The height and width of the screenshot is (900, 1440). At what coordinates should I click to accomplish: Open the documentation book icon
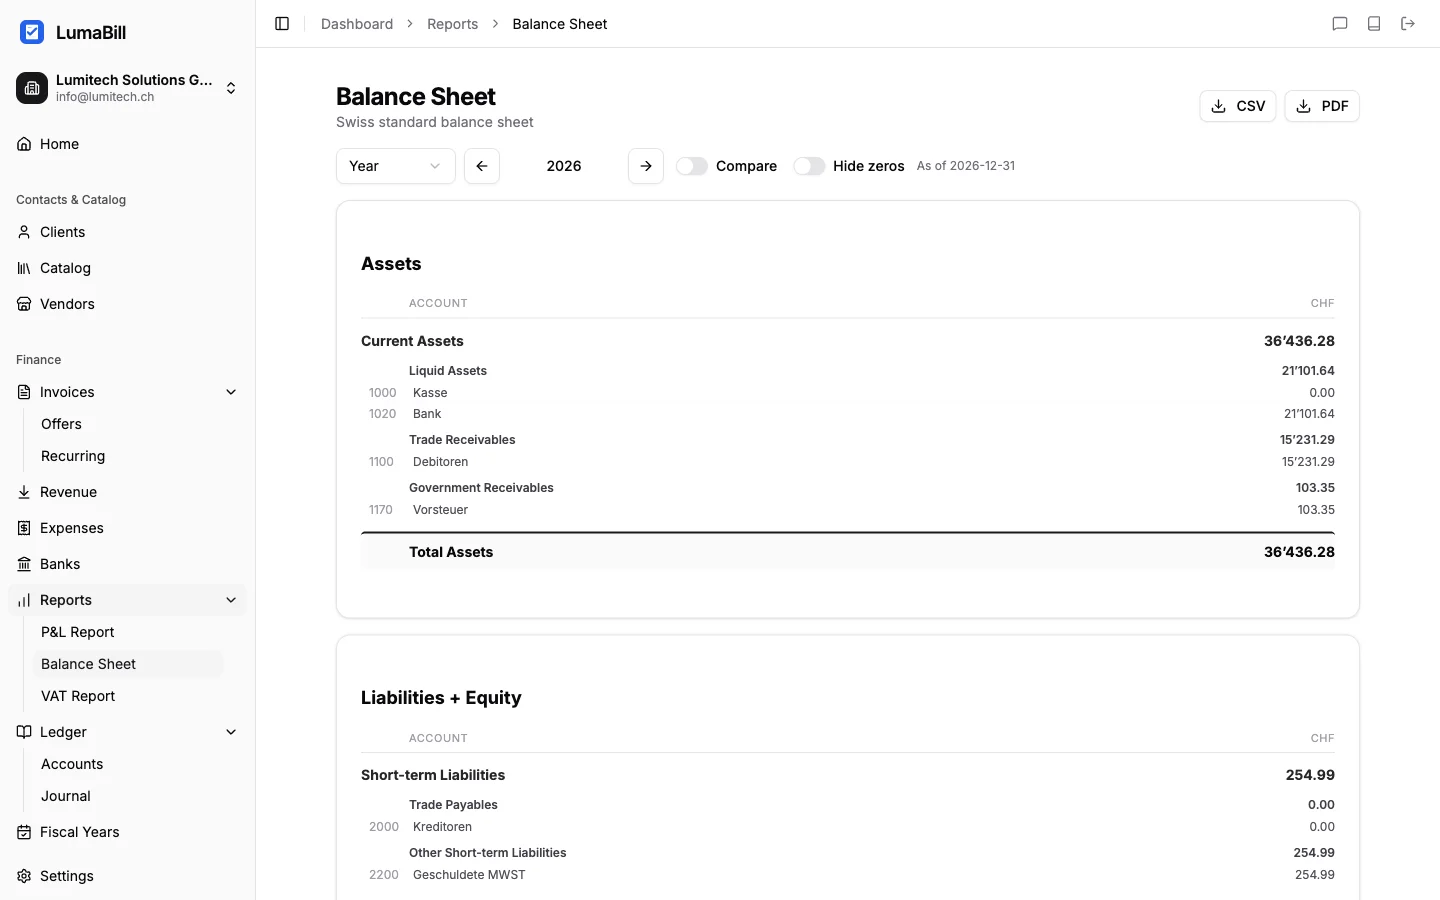(1374, 23)
